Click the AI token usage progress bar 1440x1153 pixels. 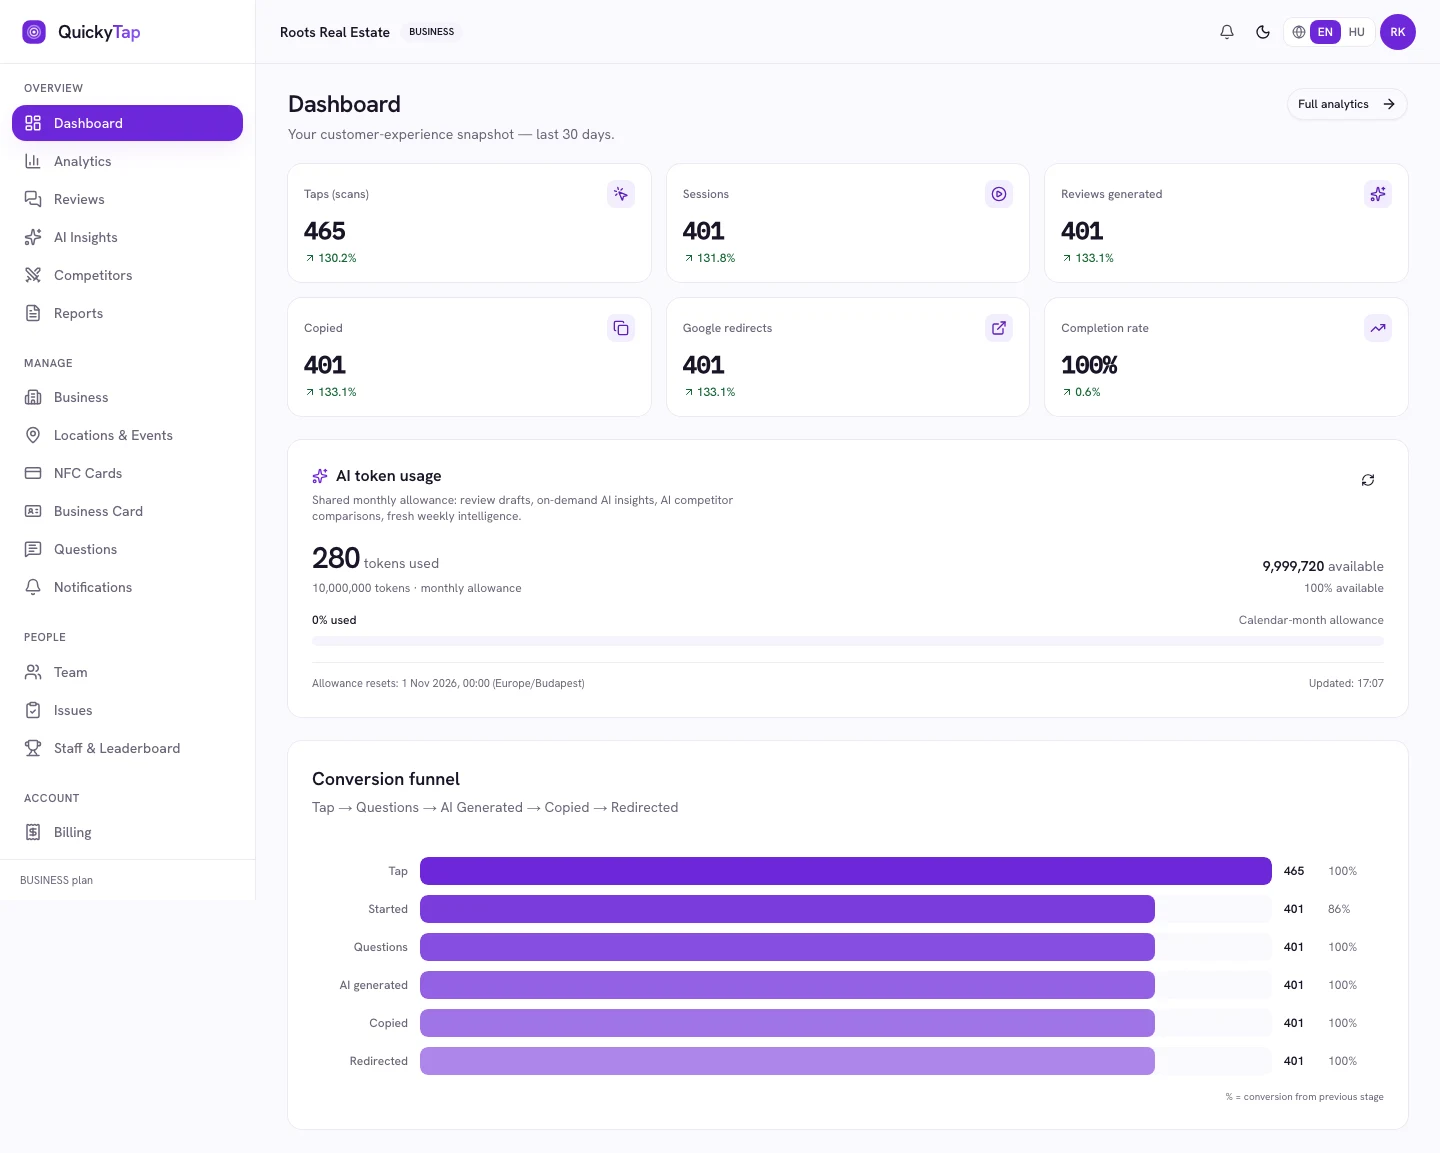[x=848, y=641]
